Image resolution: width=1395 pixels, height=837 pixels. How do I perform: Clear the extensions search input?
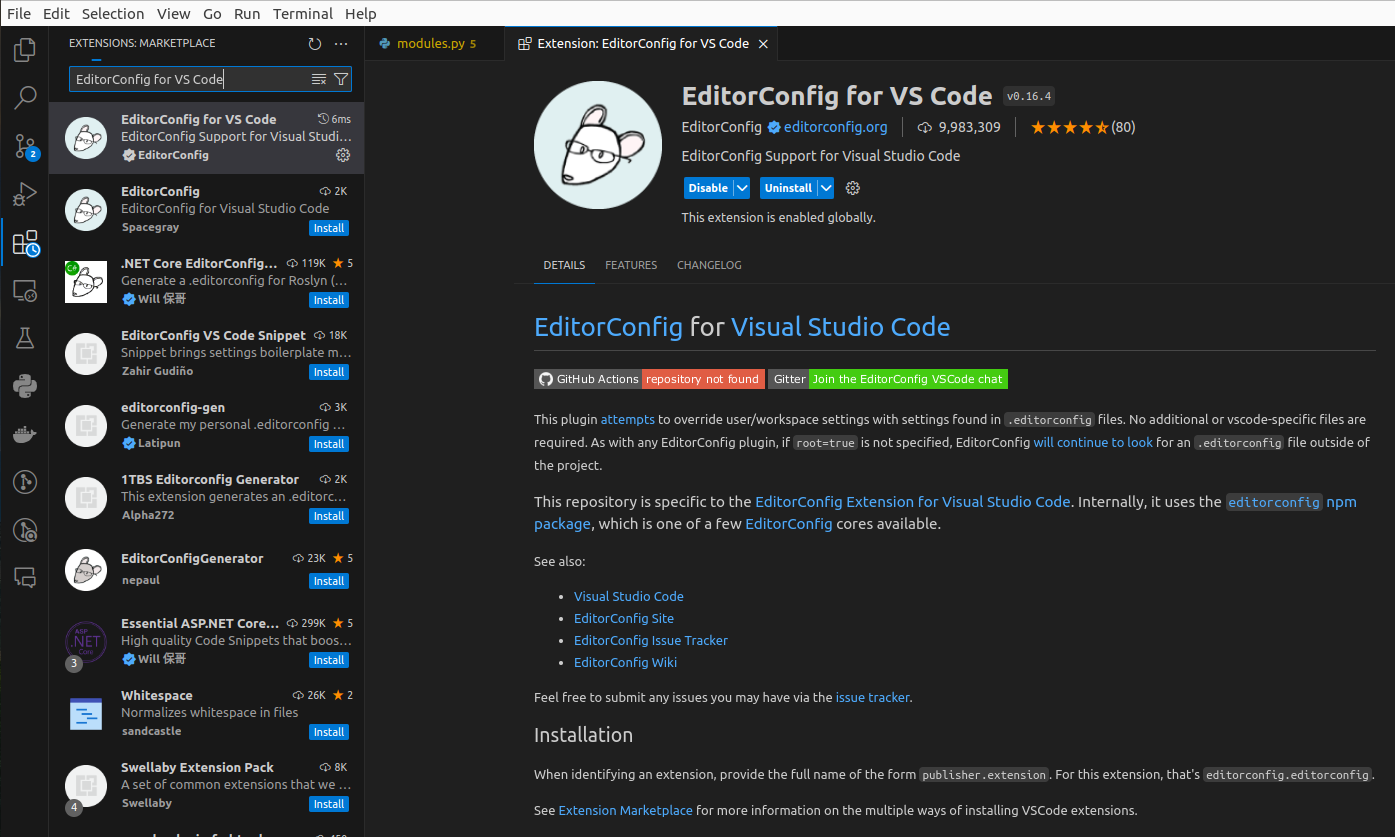point(318,77)
